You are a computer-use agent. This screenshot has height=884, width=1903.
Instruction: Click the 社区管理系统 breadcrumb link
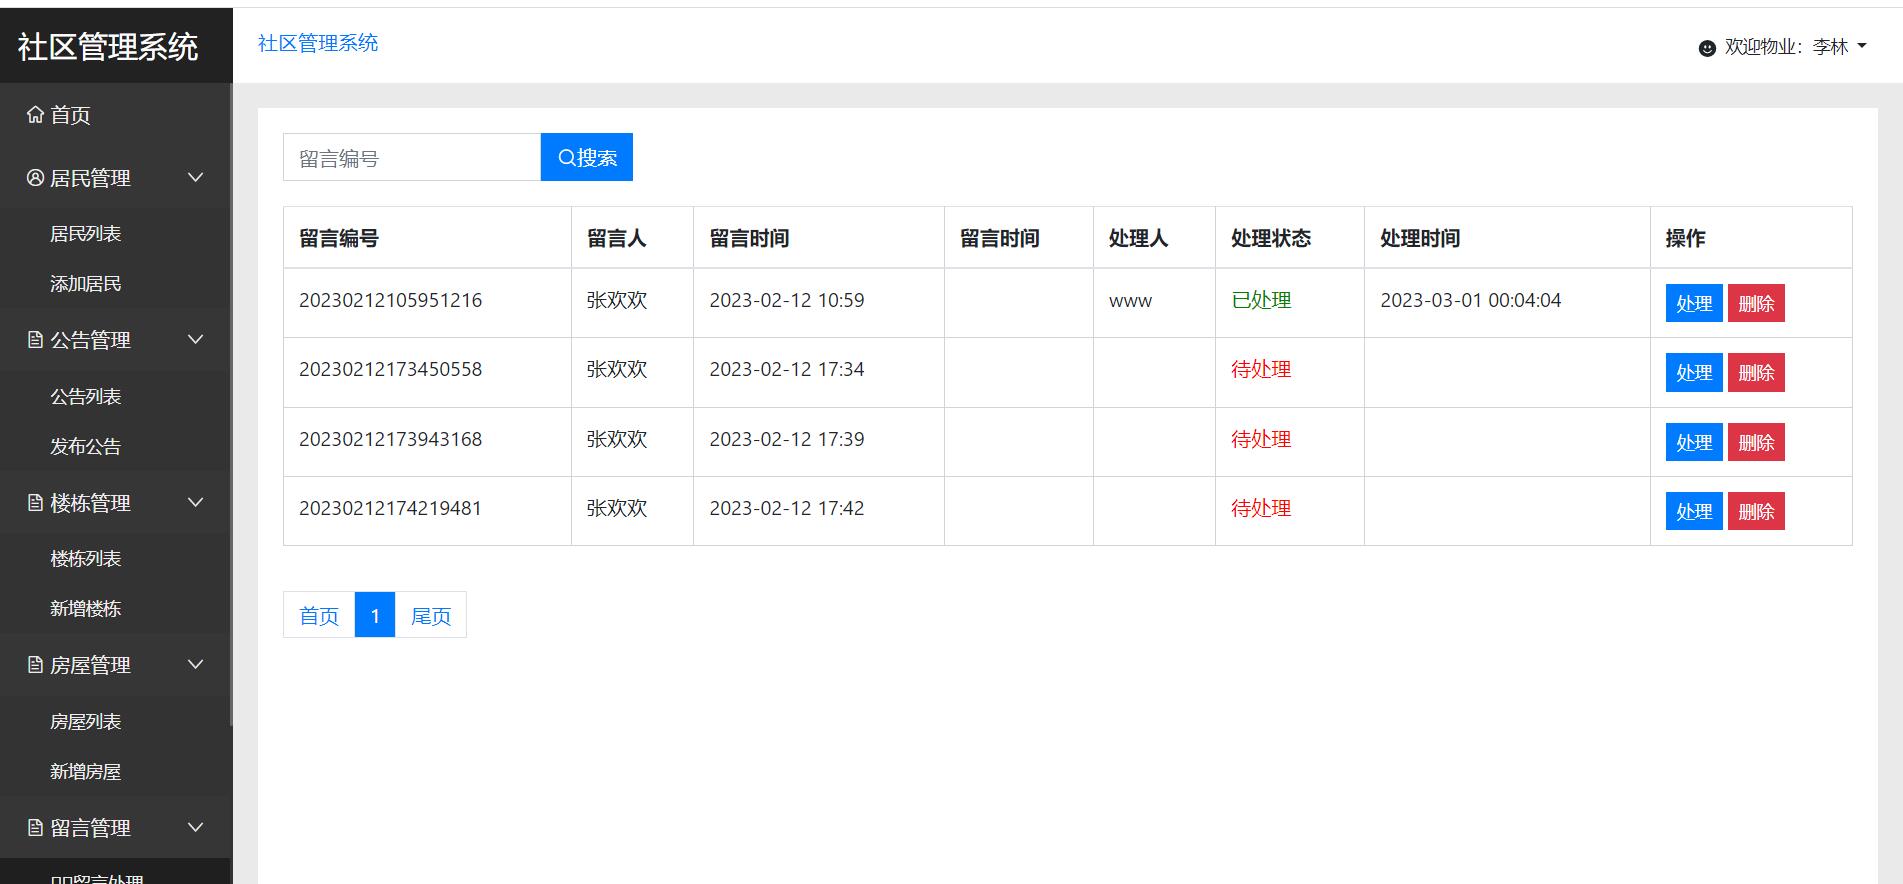coord(318,43)
